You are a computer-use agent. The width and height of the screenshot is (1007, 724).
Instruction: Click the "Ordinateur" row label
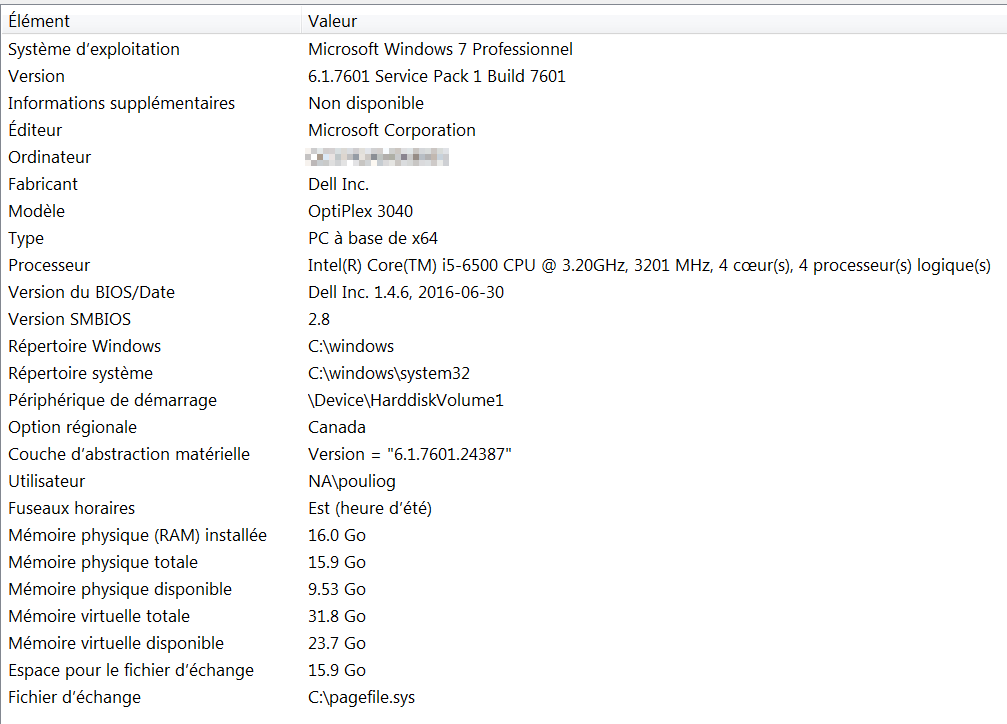(x=49, y=157)
